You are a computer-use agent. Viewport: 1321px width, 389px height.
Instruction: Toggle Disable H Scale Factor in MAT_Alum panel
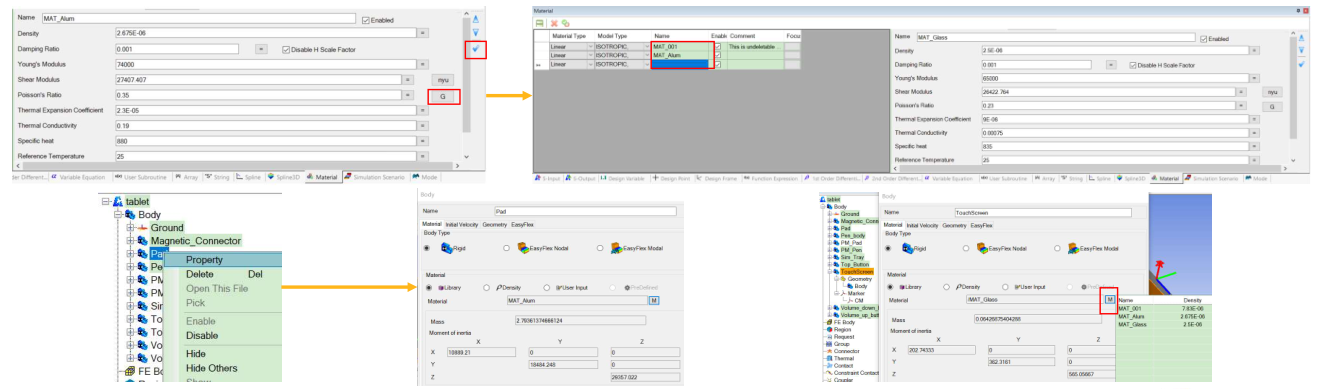click(286, 48)
